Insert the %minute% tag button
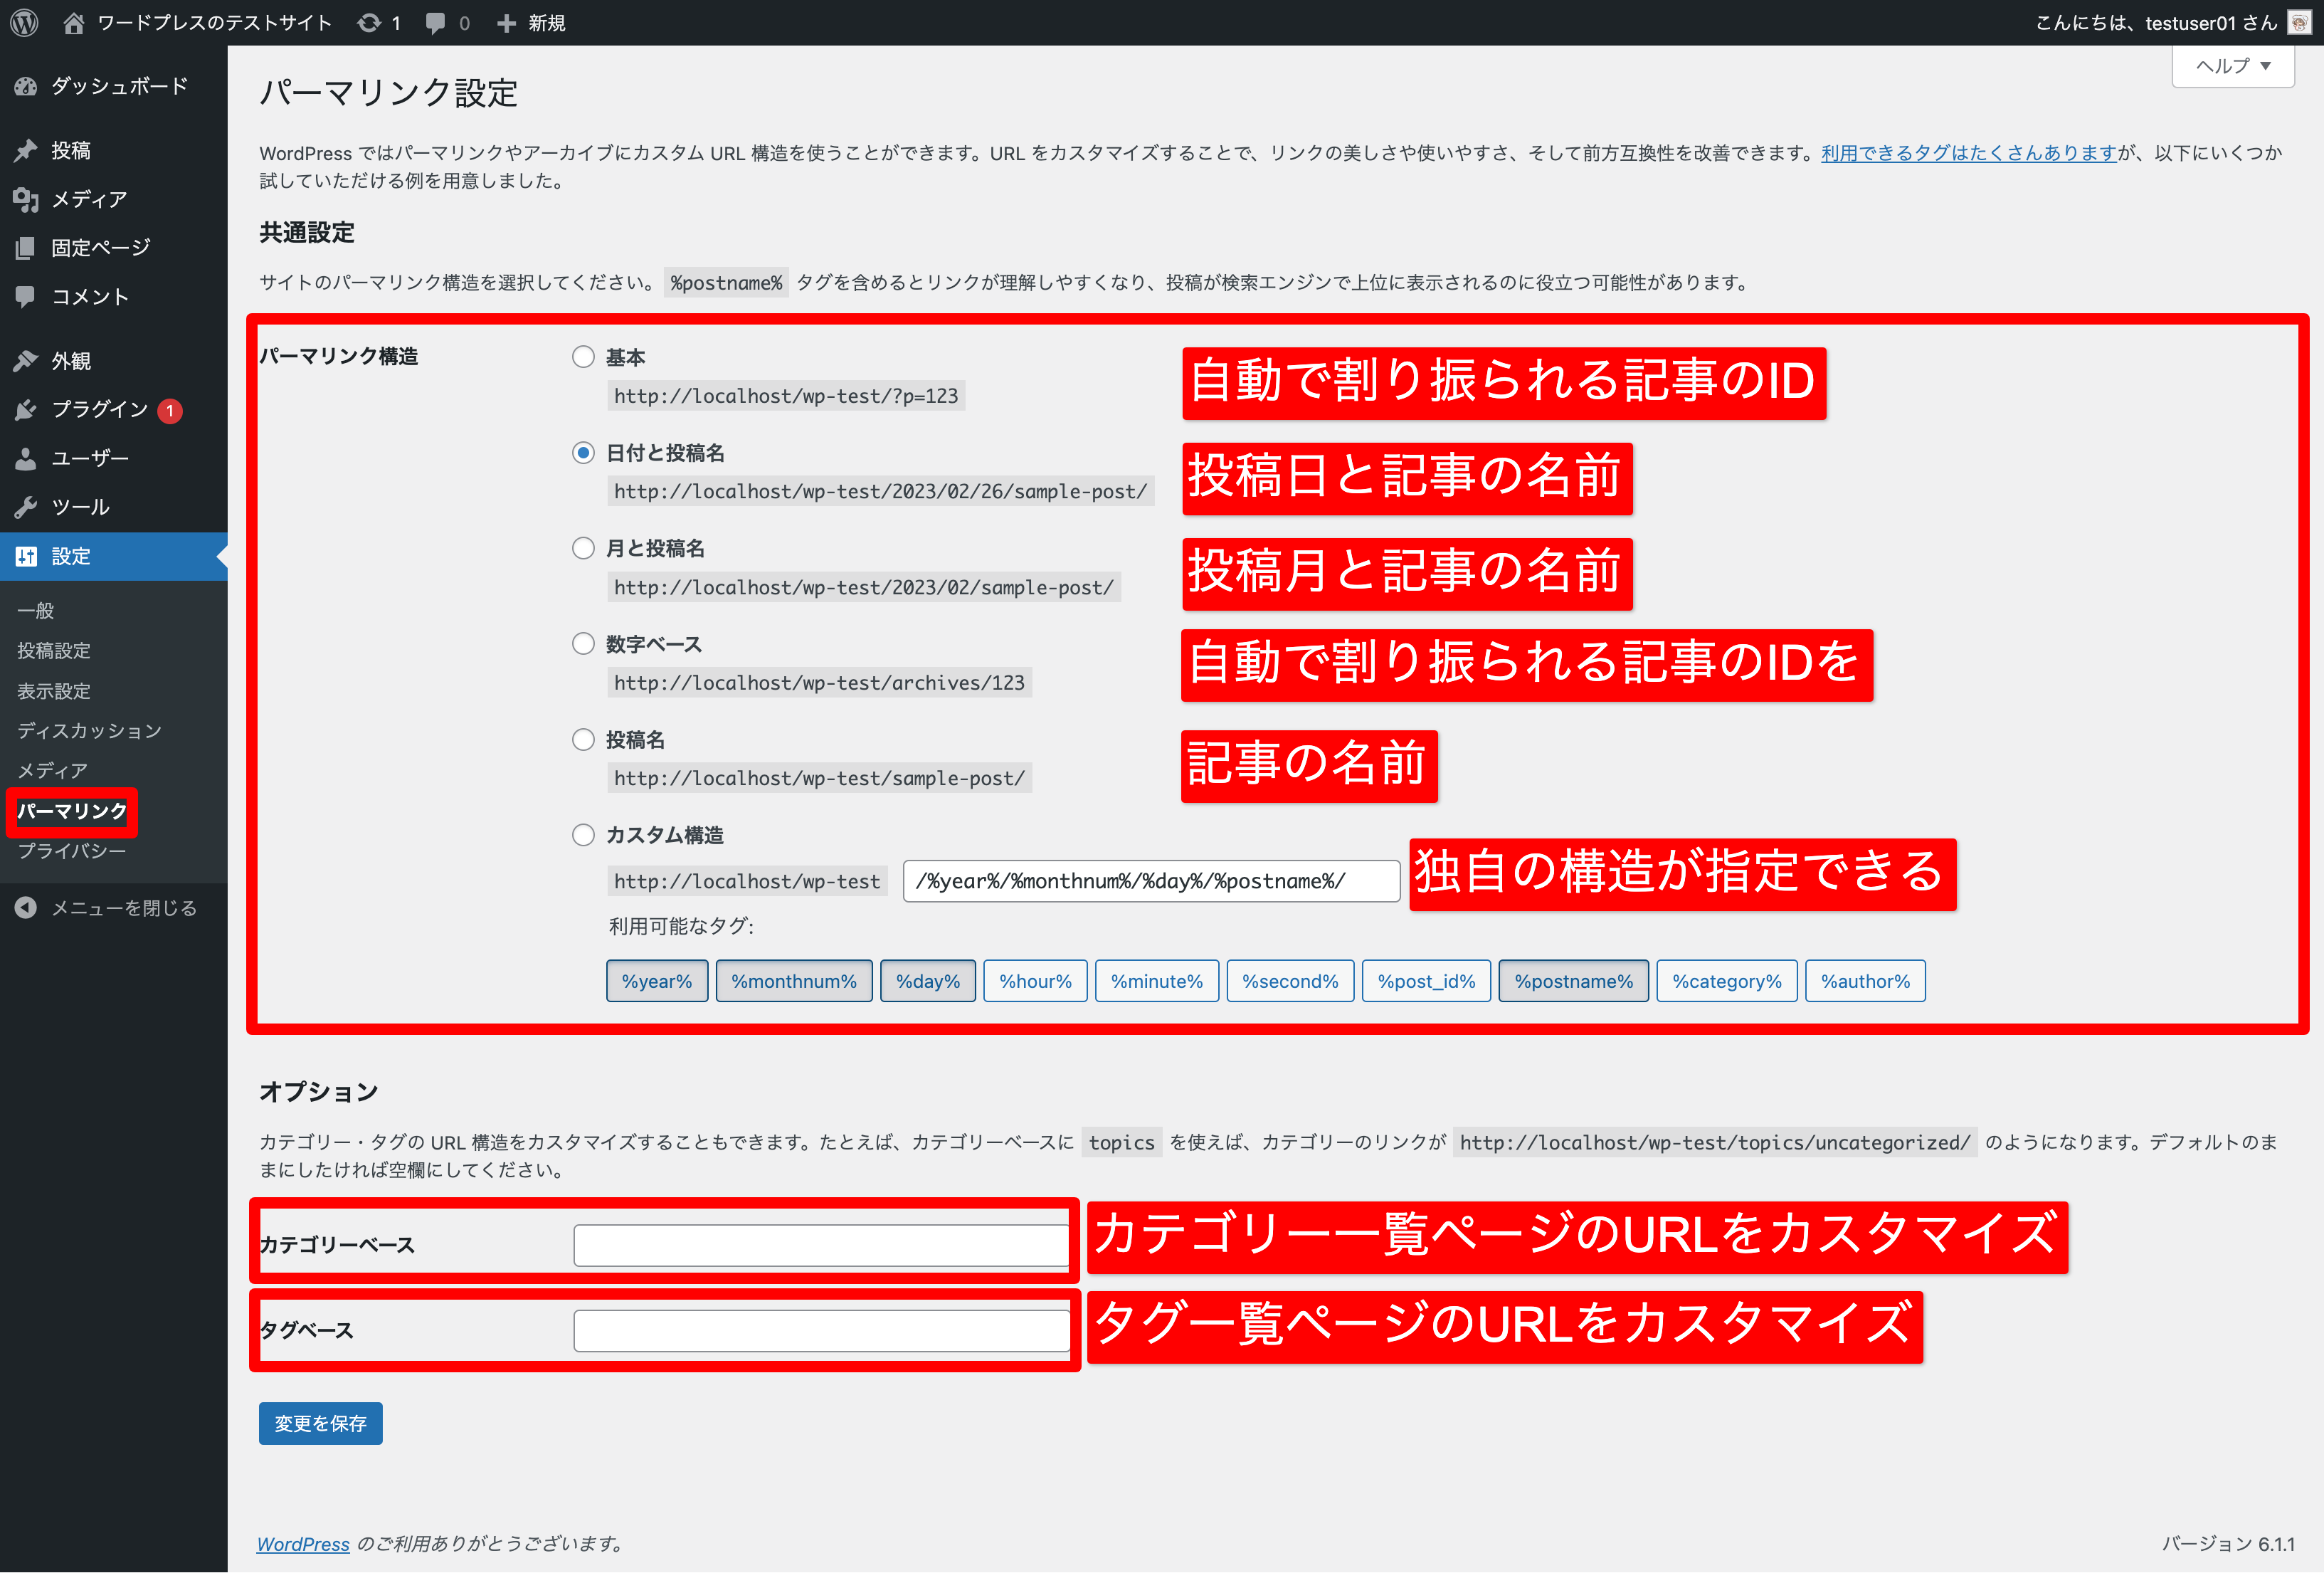Screen dimensions: 2324x1573 tap(1157, 981)
